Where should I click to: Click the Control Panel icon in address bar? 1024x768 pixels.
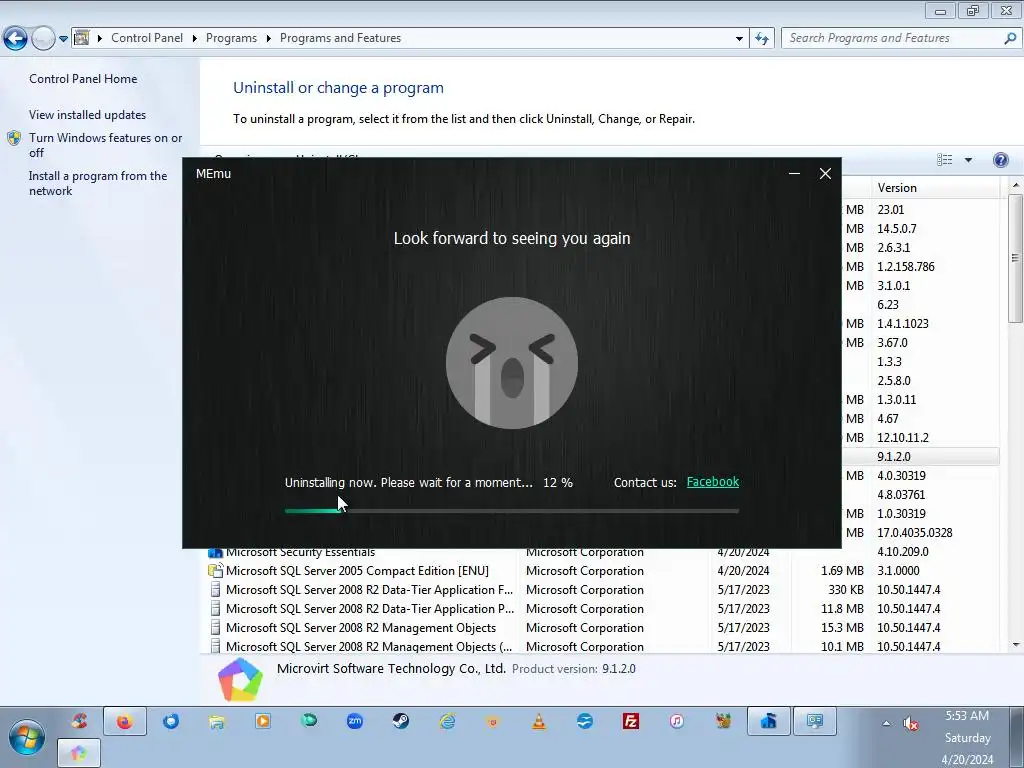(x=82, y=38)
